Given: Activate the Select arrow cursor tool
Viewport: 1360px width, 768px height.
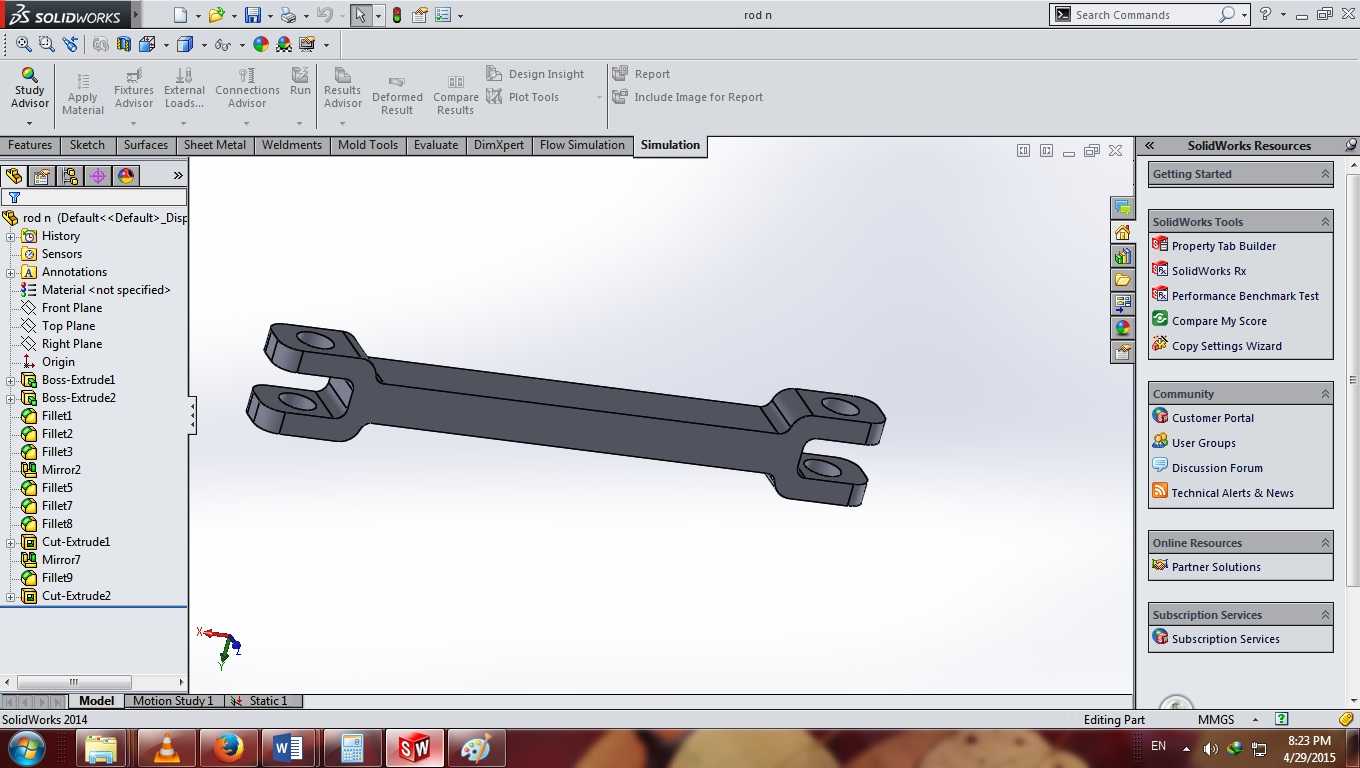Looking at the screenshot, I should click(x=361, y=15).
